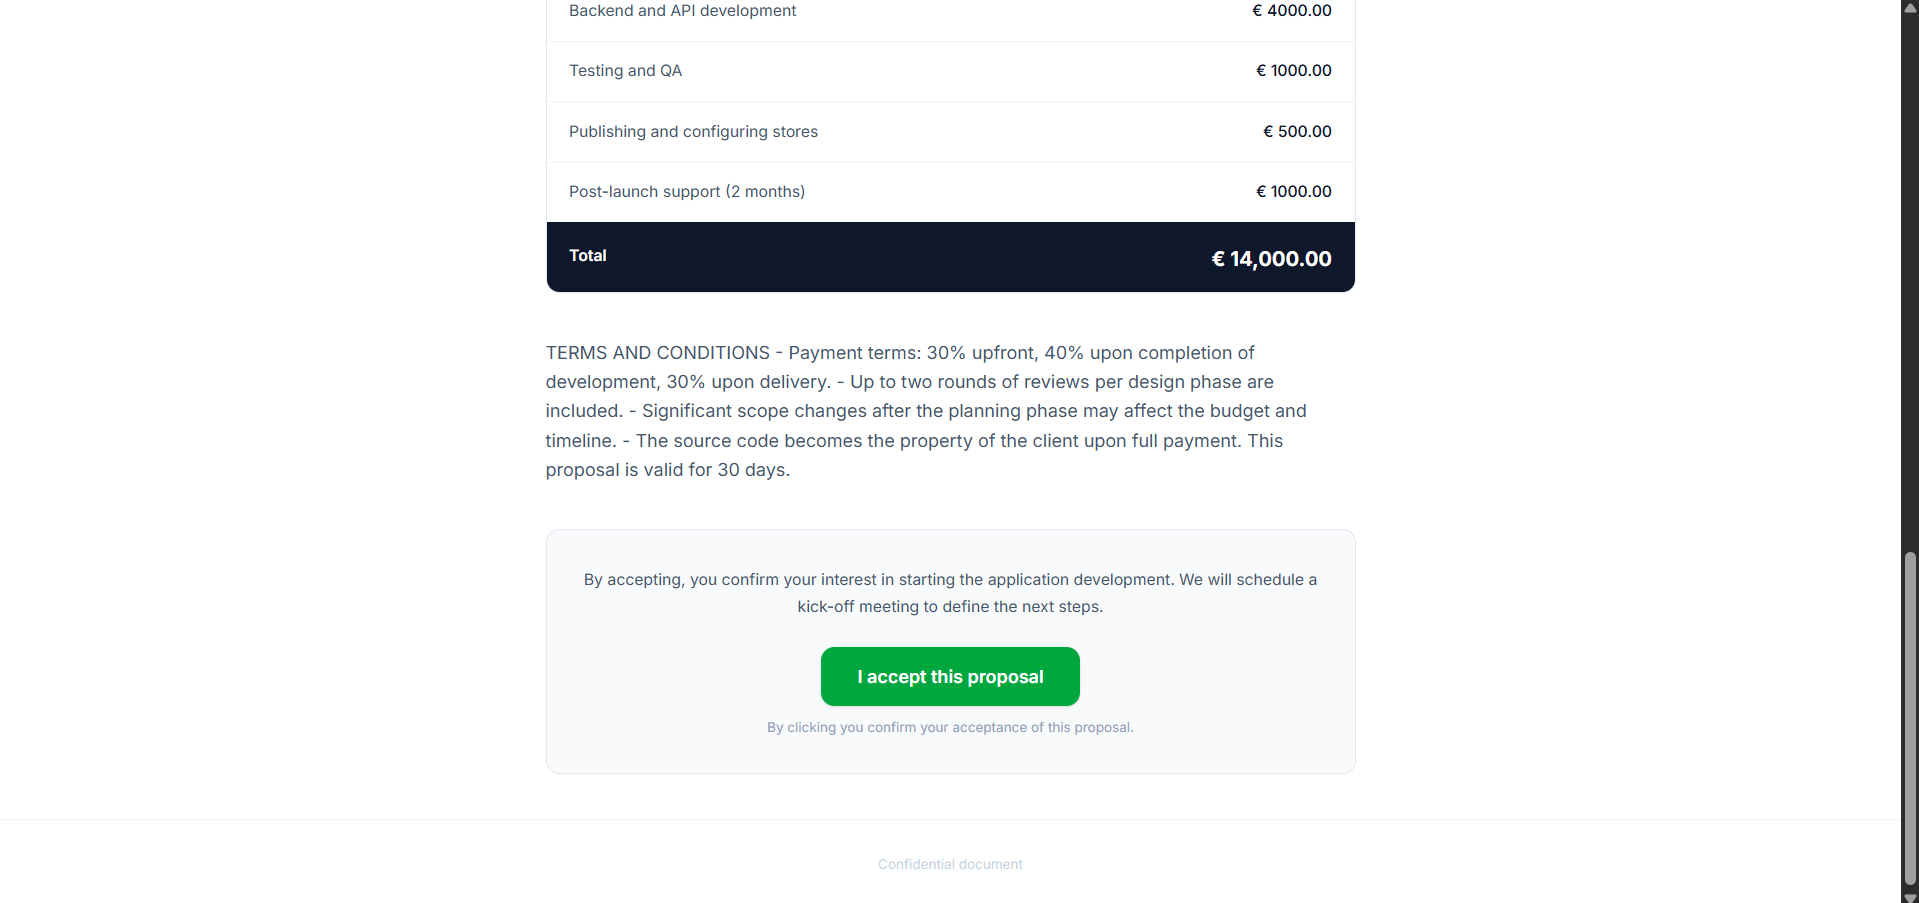Click the proposal valid for 30 days text
Screen dimensions: 1919x903
(667, 469)
